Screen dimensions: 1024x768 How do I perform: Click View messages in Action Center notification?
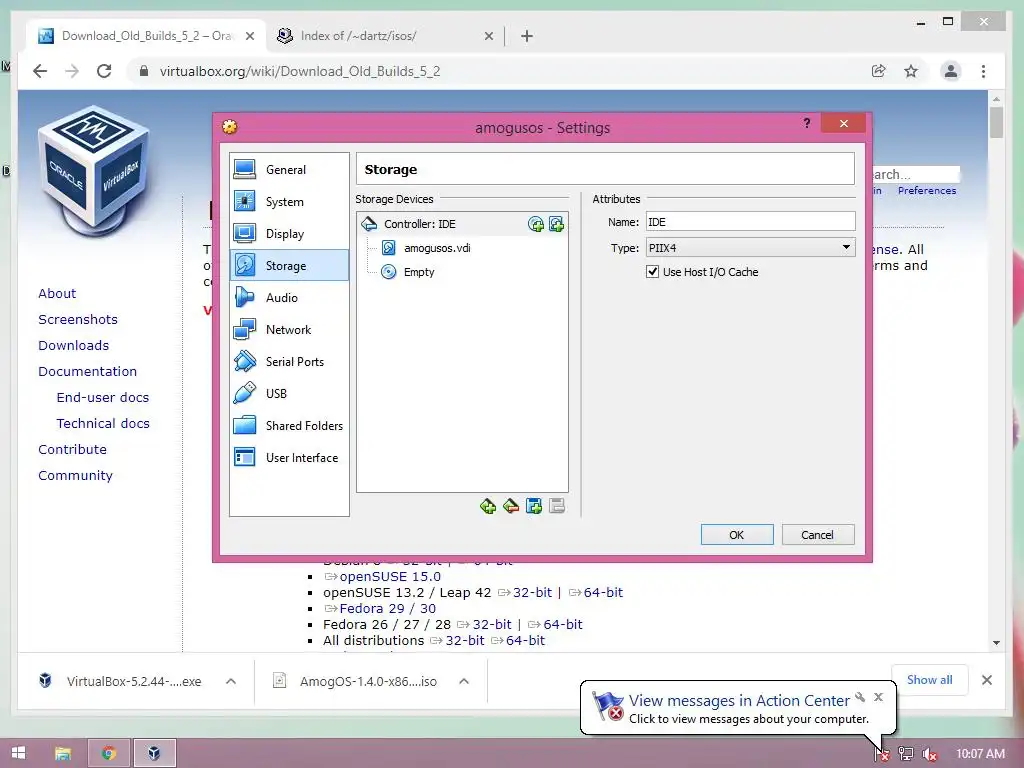coord(739,701)
